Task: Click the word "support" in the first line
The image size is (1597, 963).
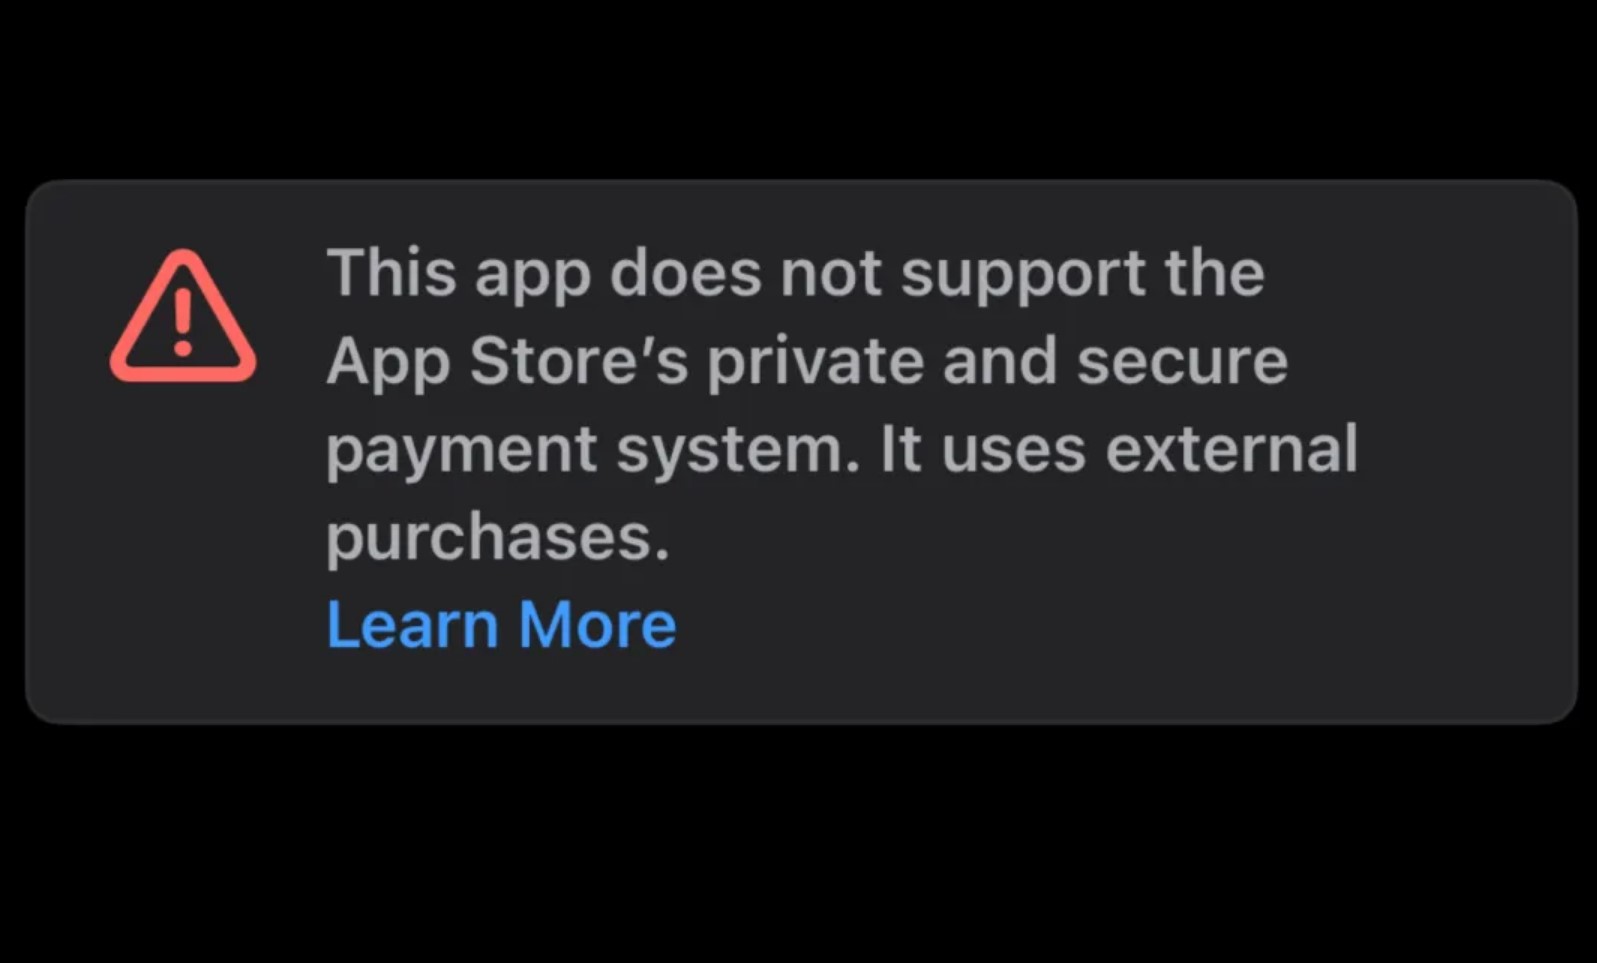Action: coord(1023,275)
